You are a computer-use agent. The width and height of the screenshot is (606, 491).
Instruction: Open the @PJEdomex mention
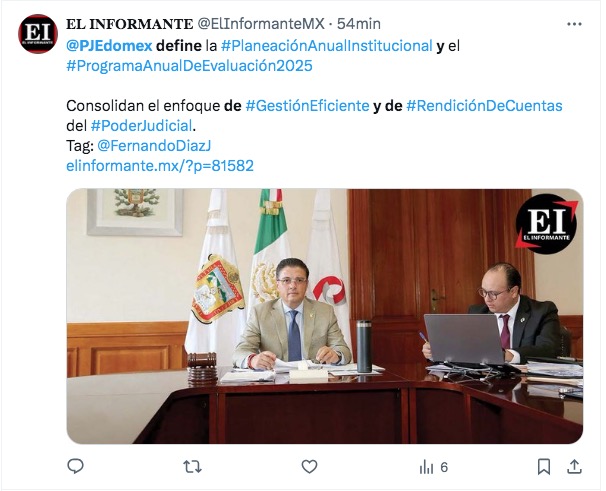point(109,46)
